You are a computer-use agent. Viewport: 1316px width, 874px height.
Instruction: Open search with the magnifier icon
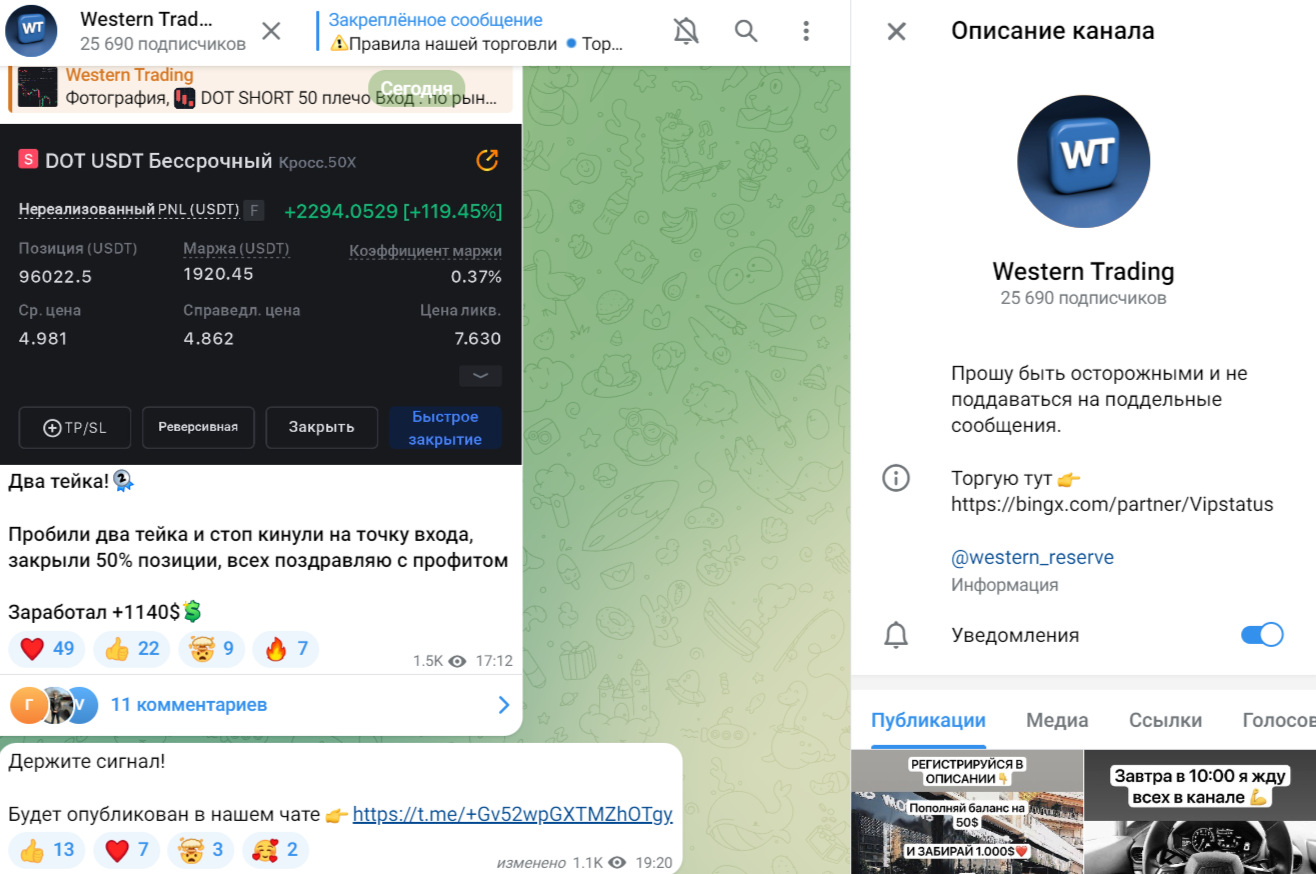(x=746, y=31)
